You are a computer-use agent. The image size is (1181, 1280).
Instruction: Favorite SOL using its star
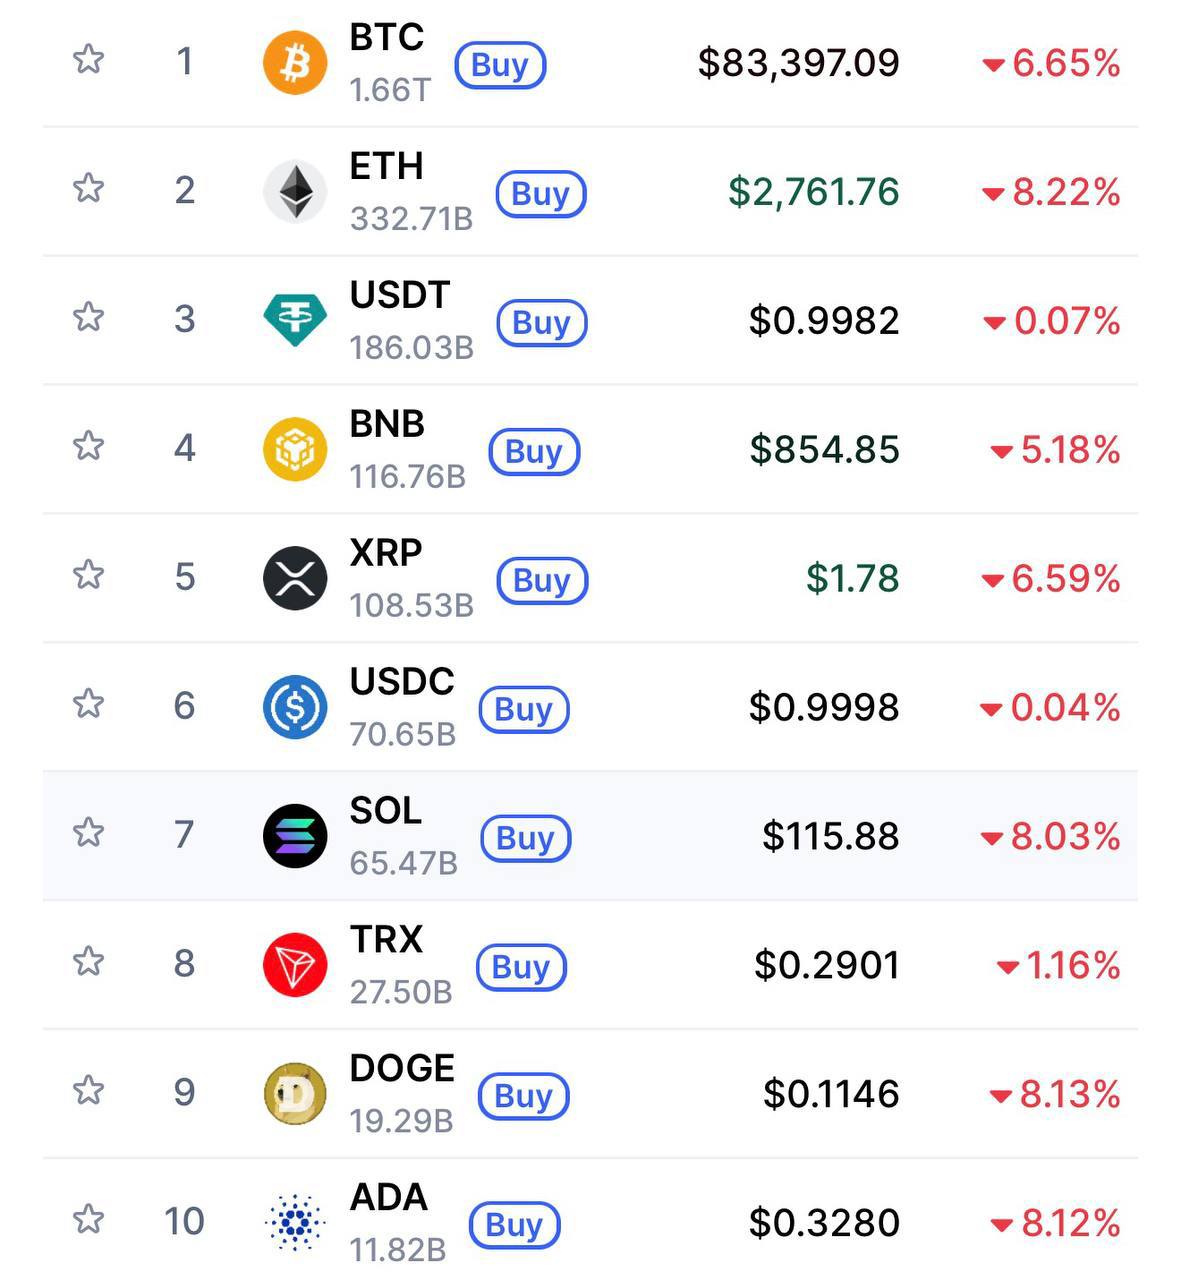[89, 832]
